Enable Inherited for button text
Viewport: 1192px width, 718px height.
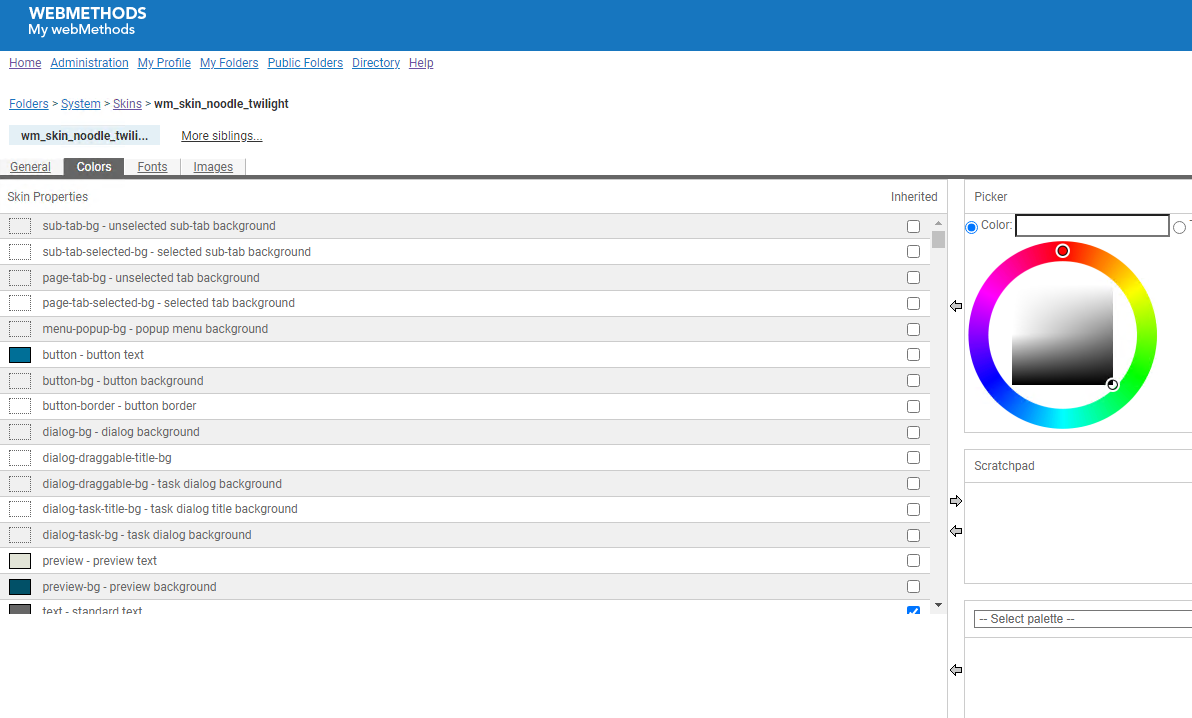(x=913, y=354)
